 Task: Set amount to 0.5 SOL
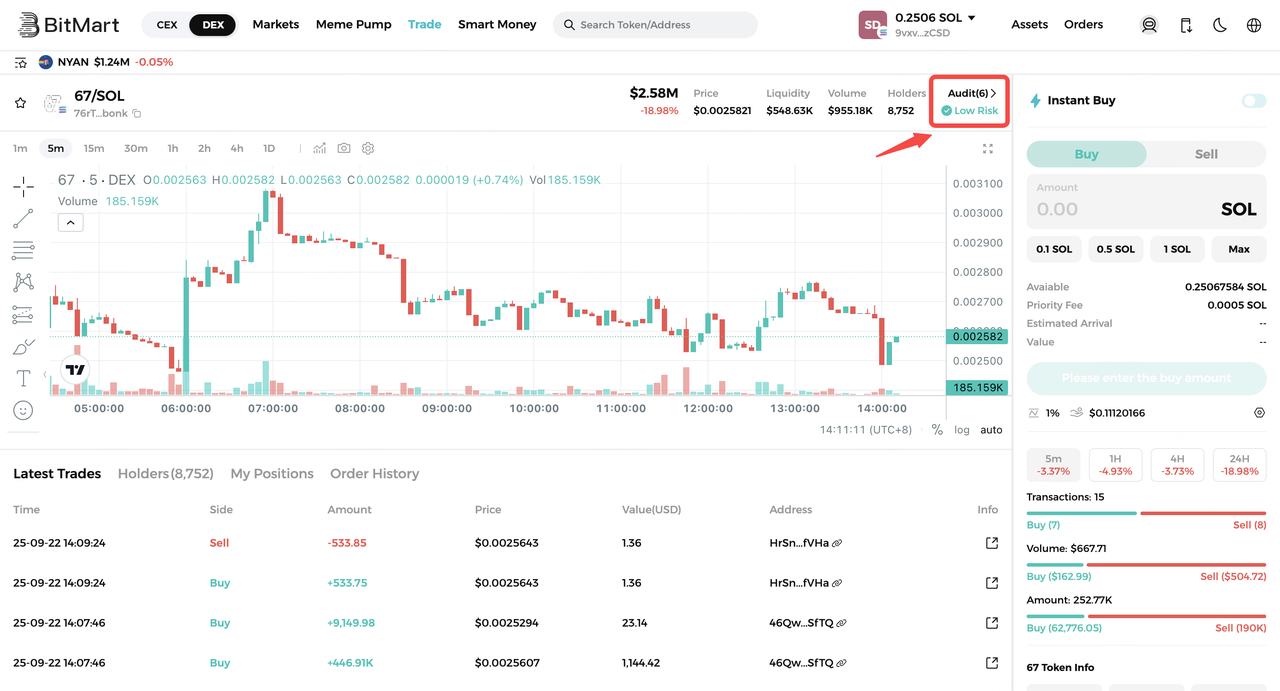1116,249
